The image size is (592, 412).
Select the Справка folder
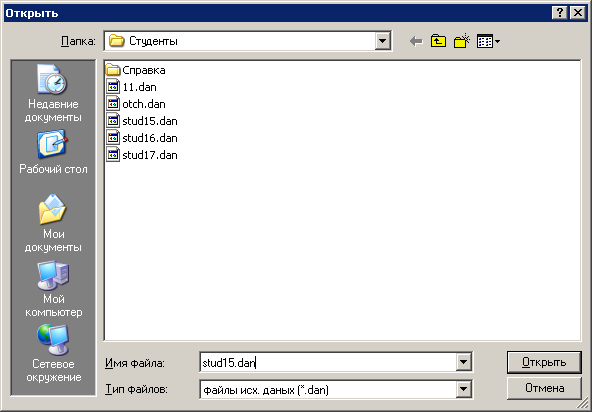[136, 70]
